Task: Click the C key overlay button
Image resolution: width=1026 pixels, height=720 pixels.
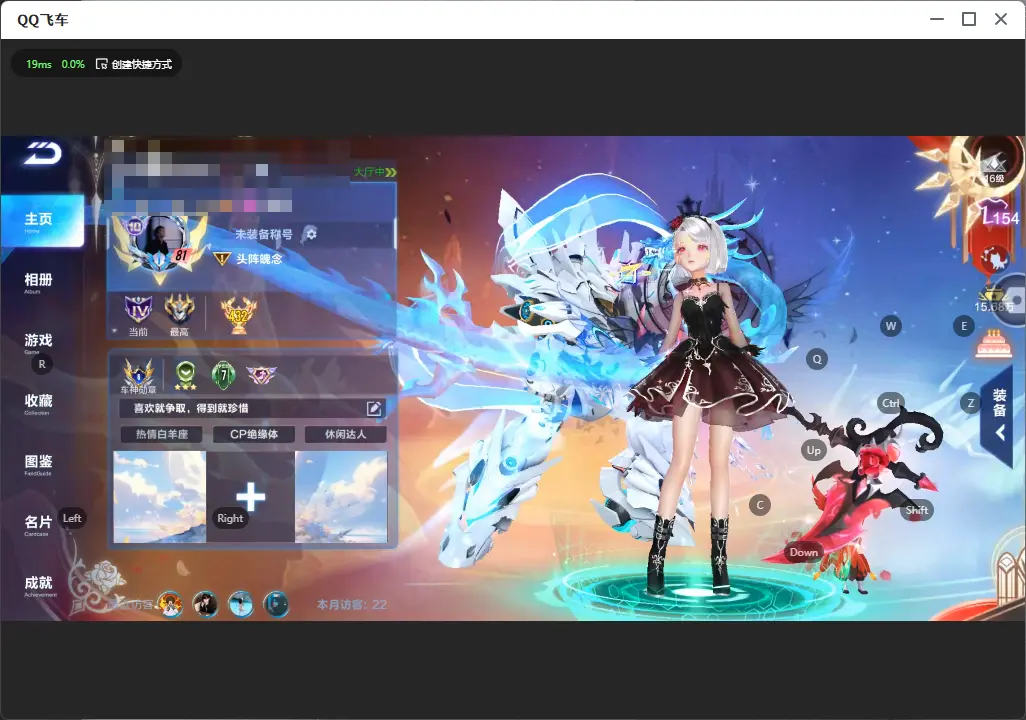Action: tap(760, 505)
